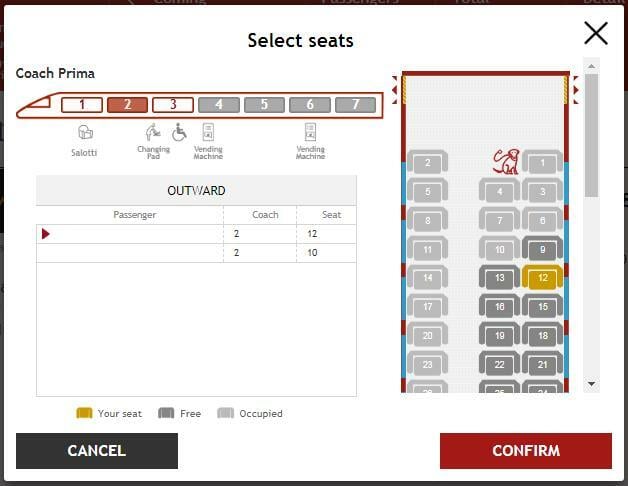Select coach 5 in train diagram
The image size is (628, 486).
point(264,105)
